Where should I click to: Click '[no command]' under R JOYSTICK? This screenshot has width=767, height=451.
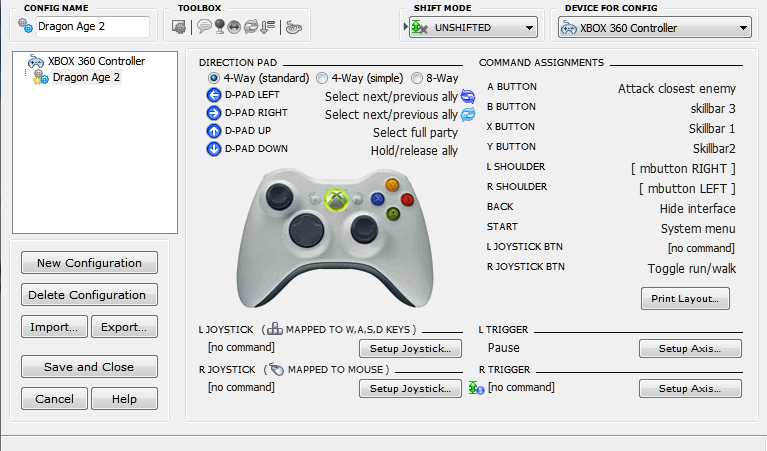pyautogui.click(x=241, y=387)
